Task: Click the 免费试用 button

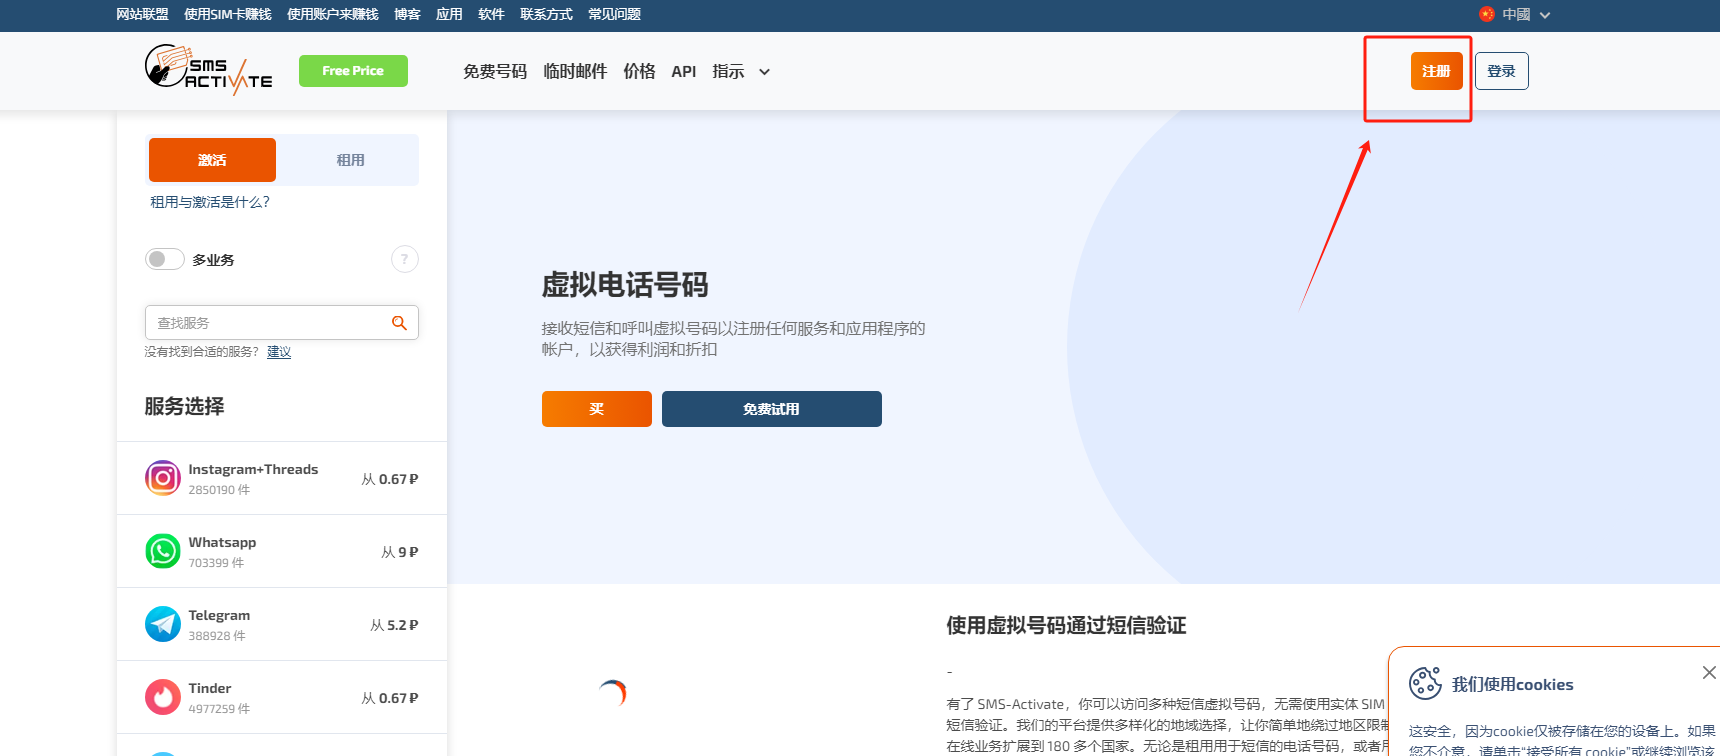Action: pyautogui.click(x=771, y=409)
